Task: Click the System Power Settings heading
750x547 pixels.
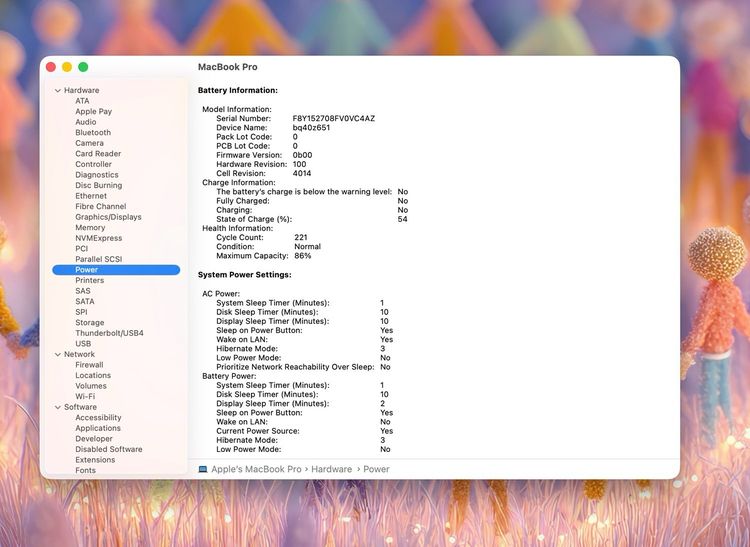Action: point(244,275)
